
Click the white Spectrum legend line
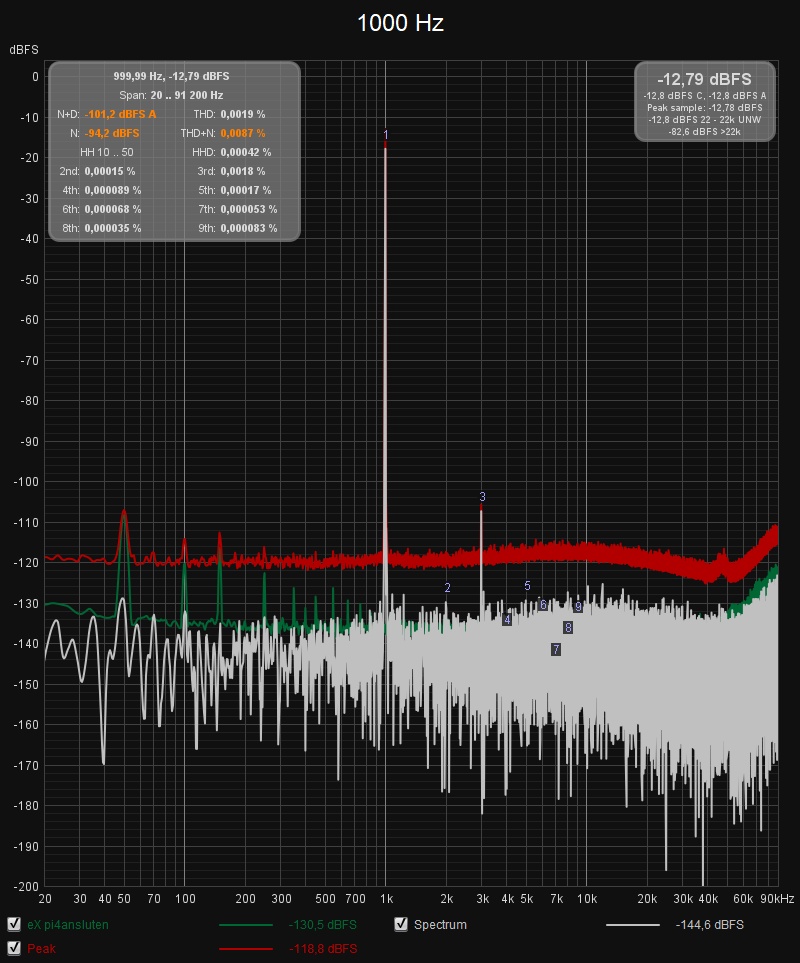(x=632, y=925)
